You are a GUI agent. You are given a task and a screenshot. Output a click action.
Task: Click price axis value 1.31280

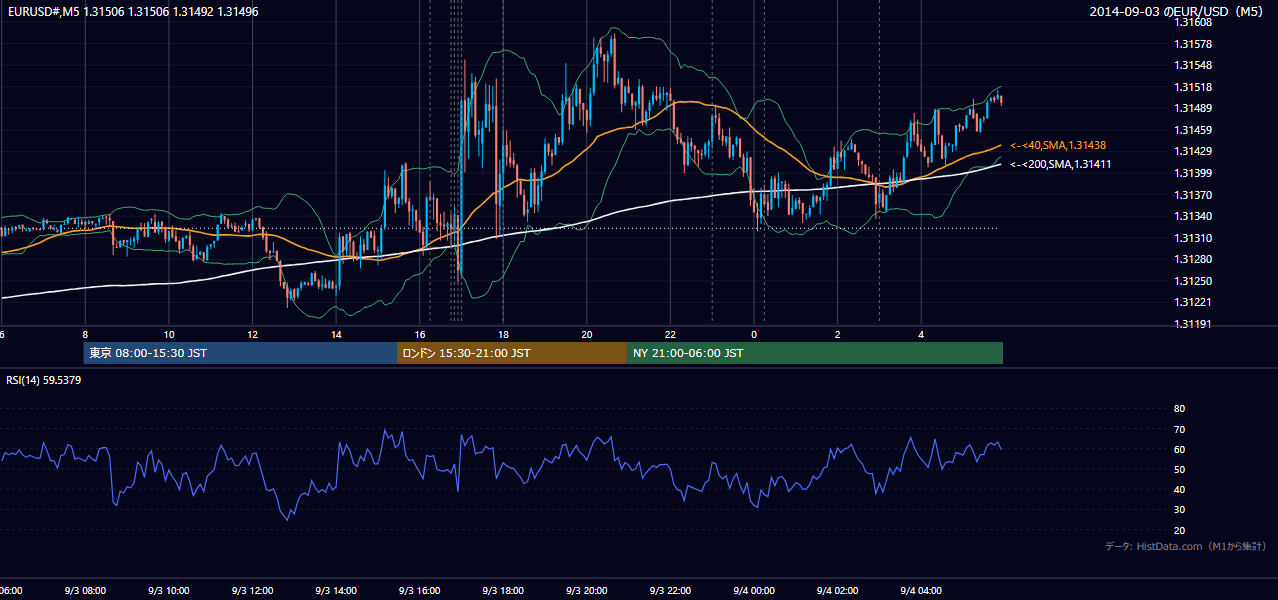[1194, 259]
